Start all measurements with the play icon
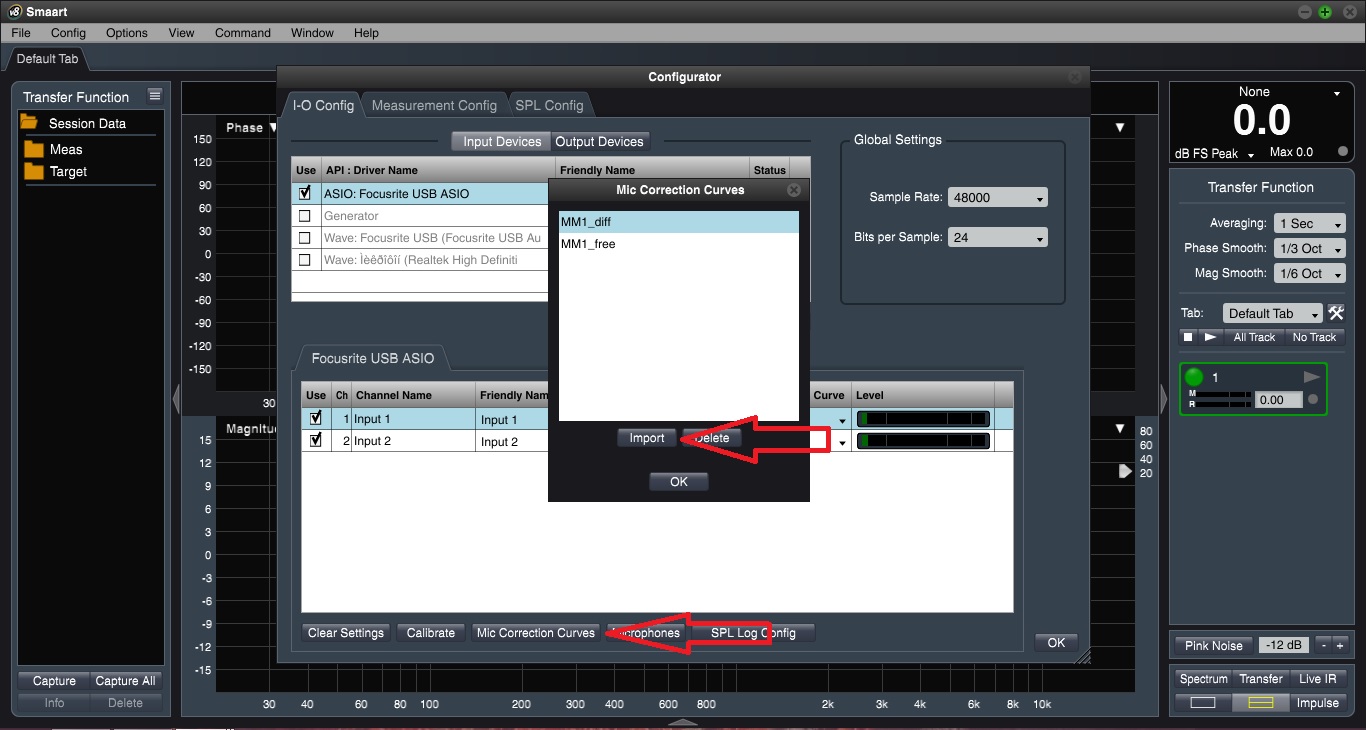 (x=1210, y=337)
